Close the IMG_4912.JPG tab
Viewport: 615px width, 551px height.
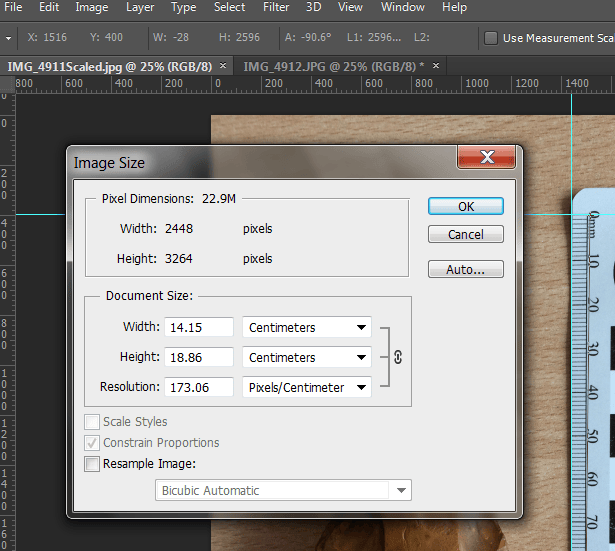[436, 65]
